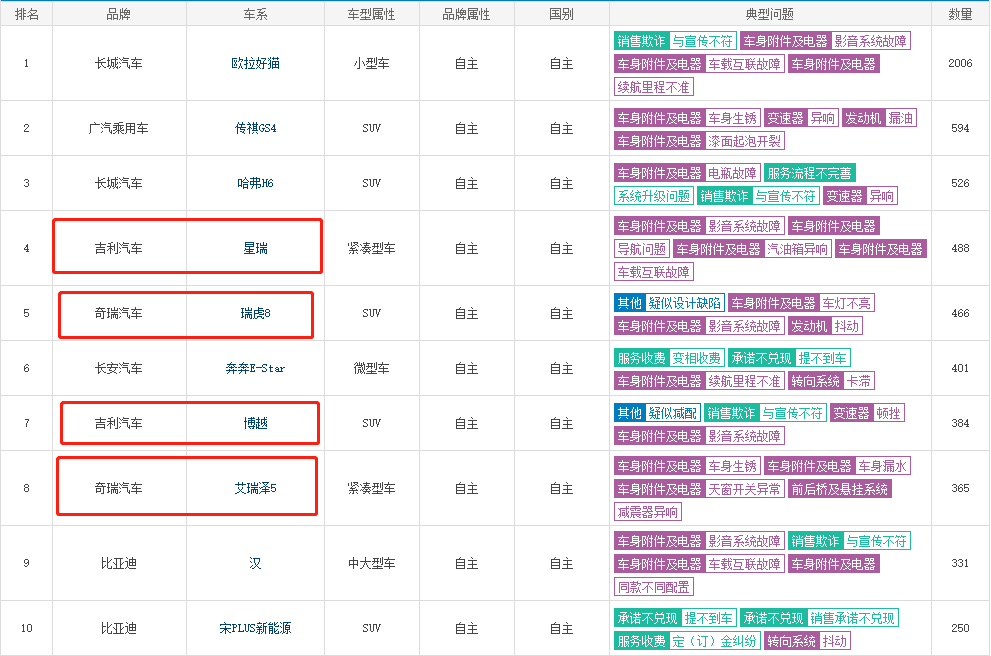Open the 汉 car series link
The width and height of the screenshot is (991, 656).
(255, 564)
